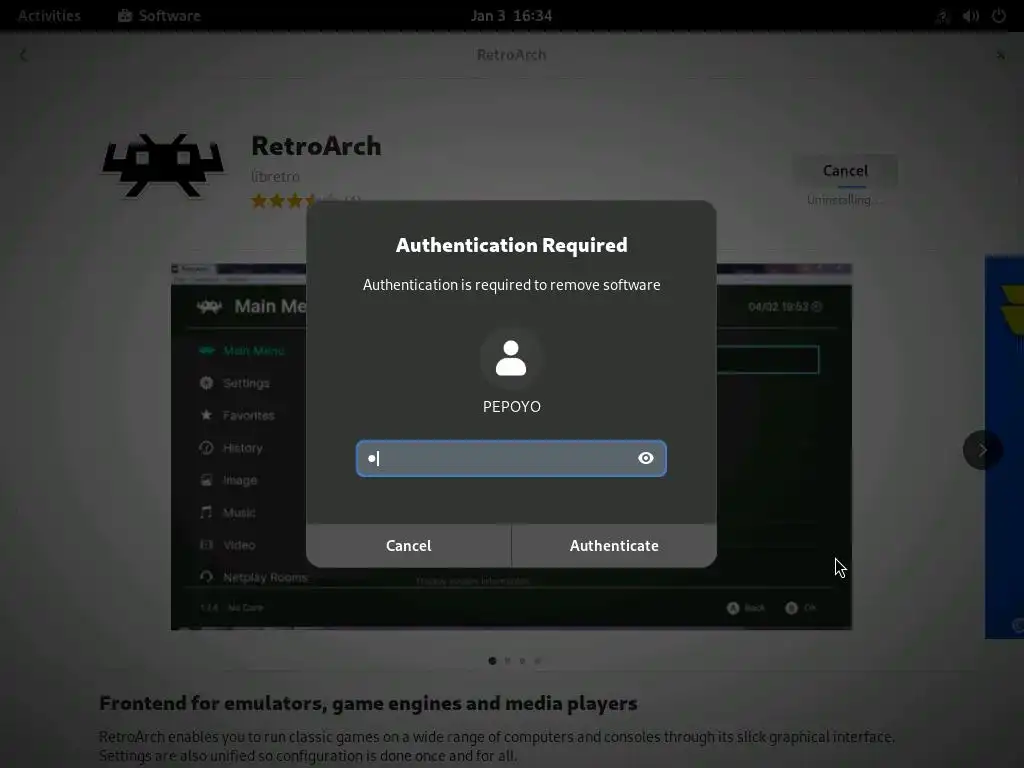Screen dimensions: 1024x768
Task: Click the volume icon in system tray
Action: [x=970, y=16]
